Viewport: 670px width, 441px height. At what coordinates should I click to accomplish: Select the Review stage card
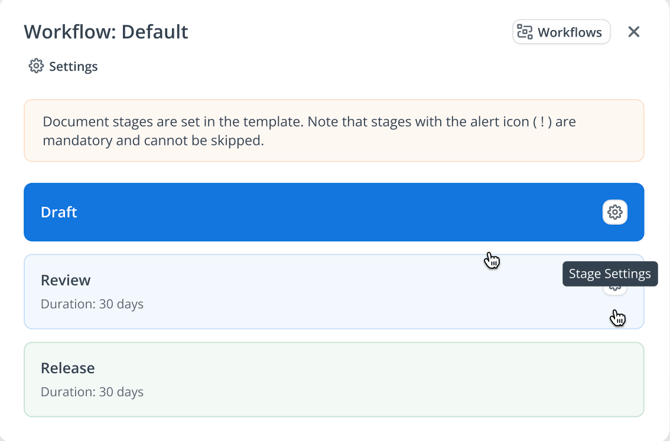point(300,292)
